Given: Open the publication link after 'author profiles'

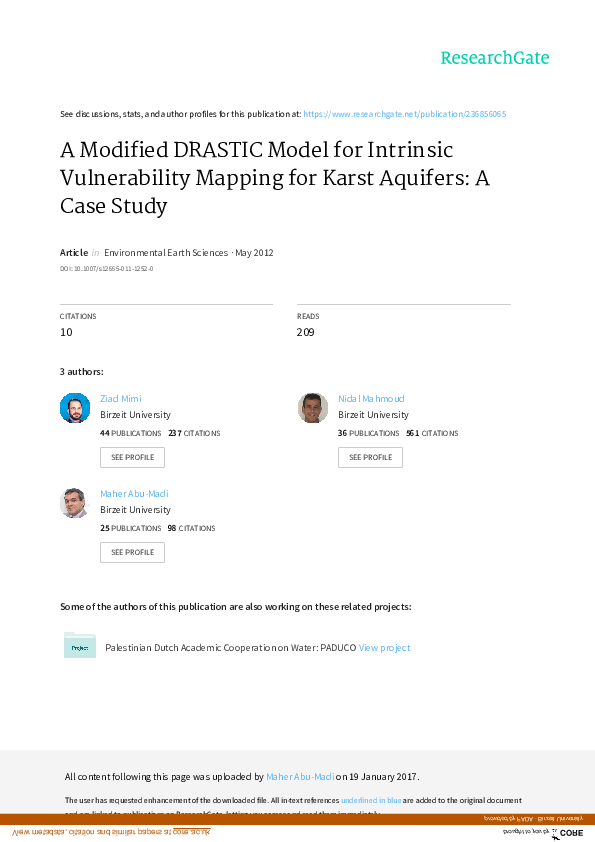Looking at the screenshot, I should tap(404, 113).
